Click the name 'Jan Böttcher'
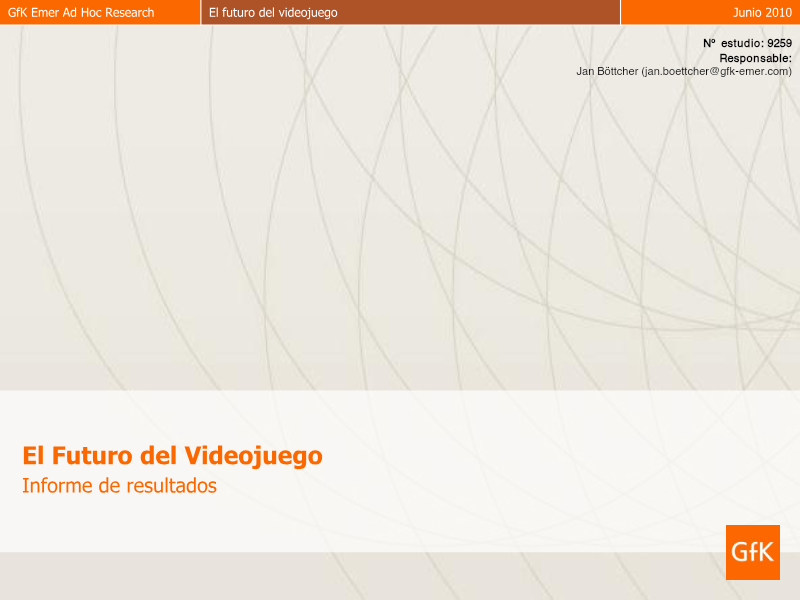This screenshot has width=800, height=600. coord(607,71)
